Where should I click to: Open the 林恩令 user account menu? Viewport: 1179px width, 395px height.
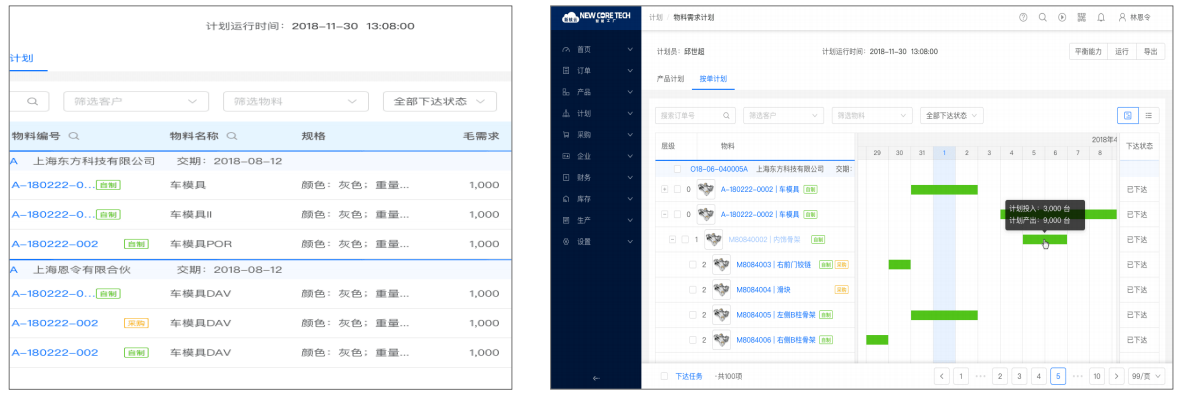tap(1134, 17)
